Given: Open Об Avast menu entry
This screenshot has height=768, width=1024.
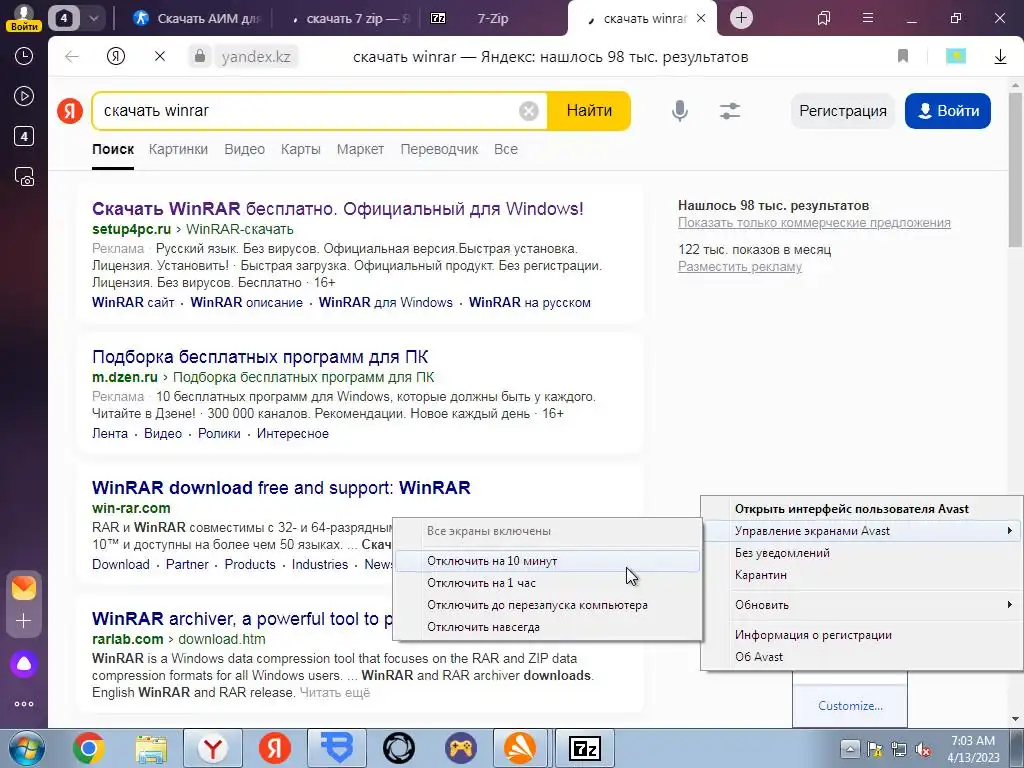Looking at the screenshot, I should [x=862, y=657].
